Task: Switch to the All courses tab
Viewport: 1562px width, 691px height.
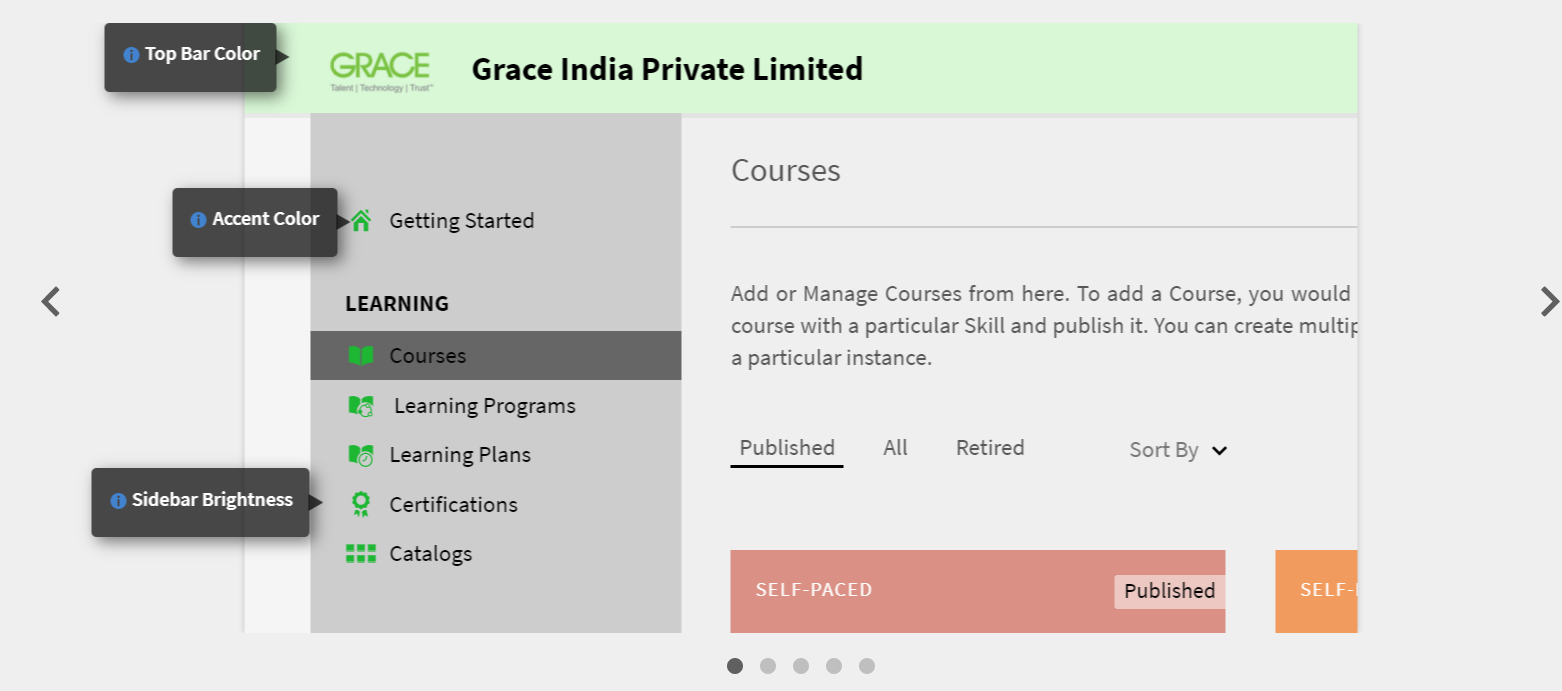Action: (x=895, y=448)
